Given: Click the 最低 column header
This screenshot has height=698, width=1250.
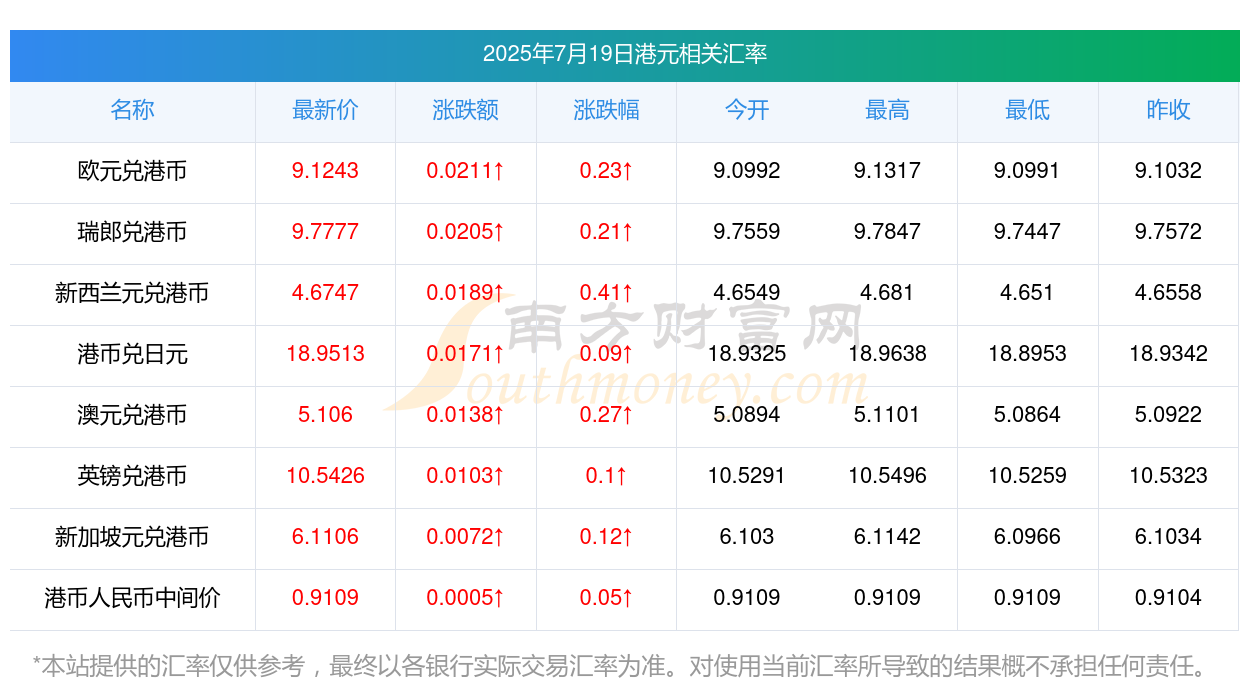Looking at the screenshot, I should 1028,110.
